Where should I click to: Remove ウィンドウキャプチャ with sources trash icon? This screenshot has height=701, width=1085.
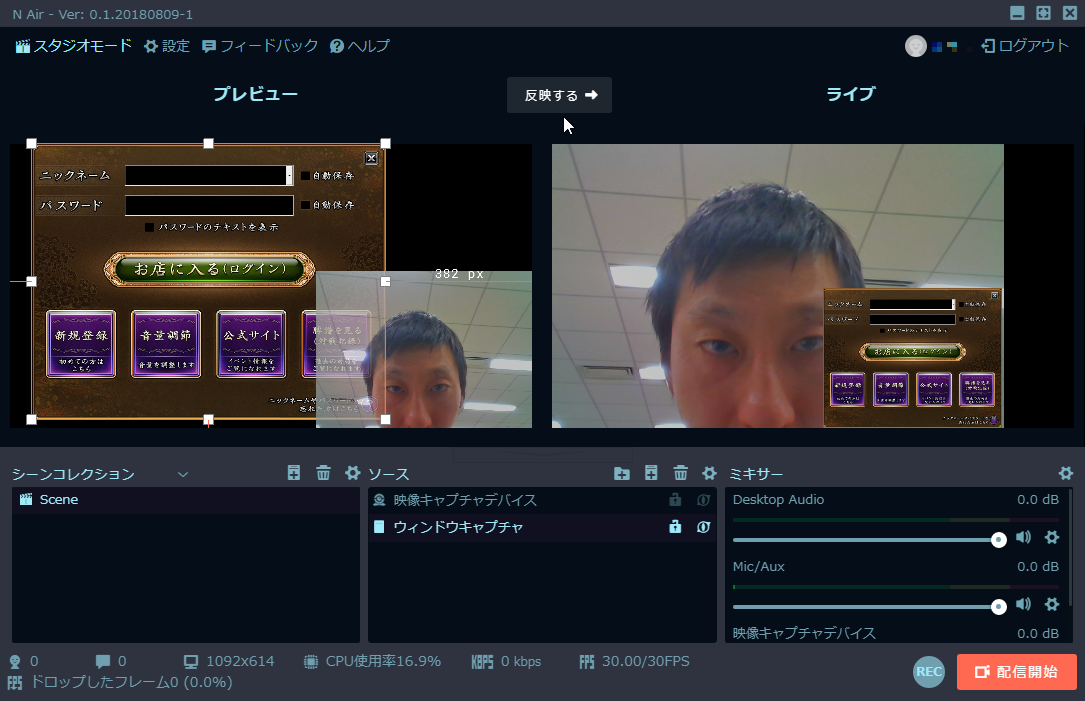(x=681, y=472)
